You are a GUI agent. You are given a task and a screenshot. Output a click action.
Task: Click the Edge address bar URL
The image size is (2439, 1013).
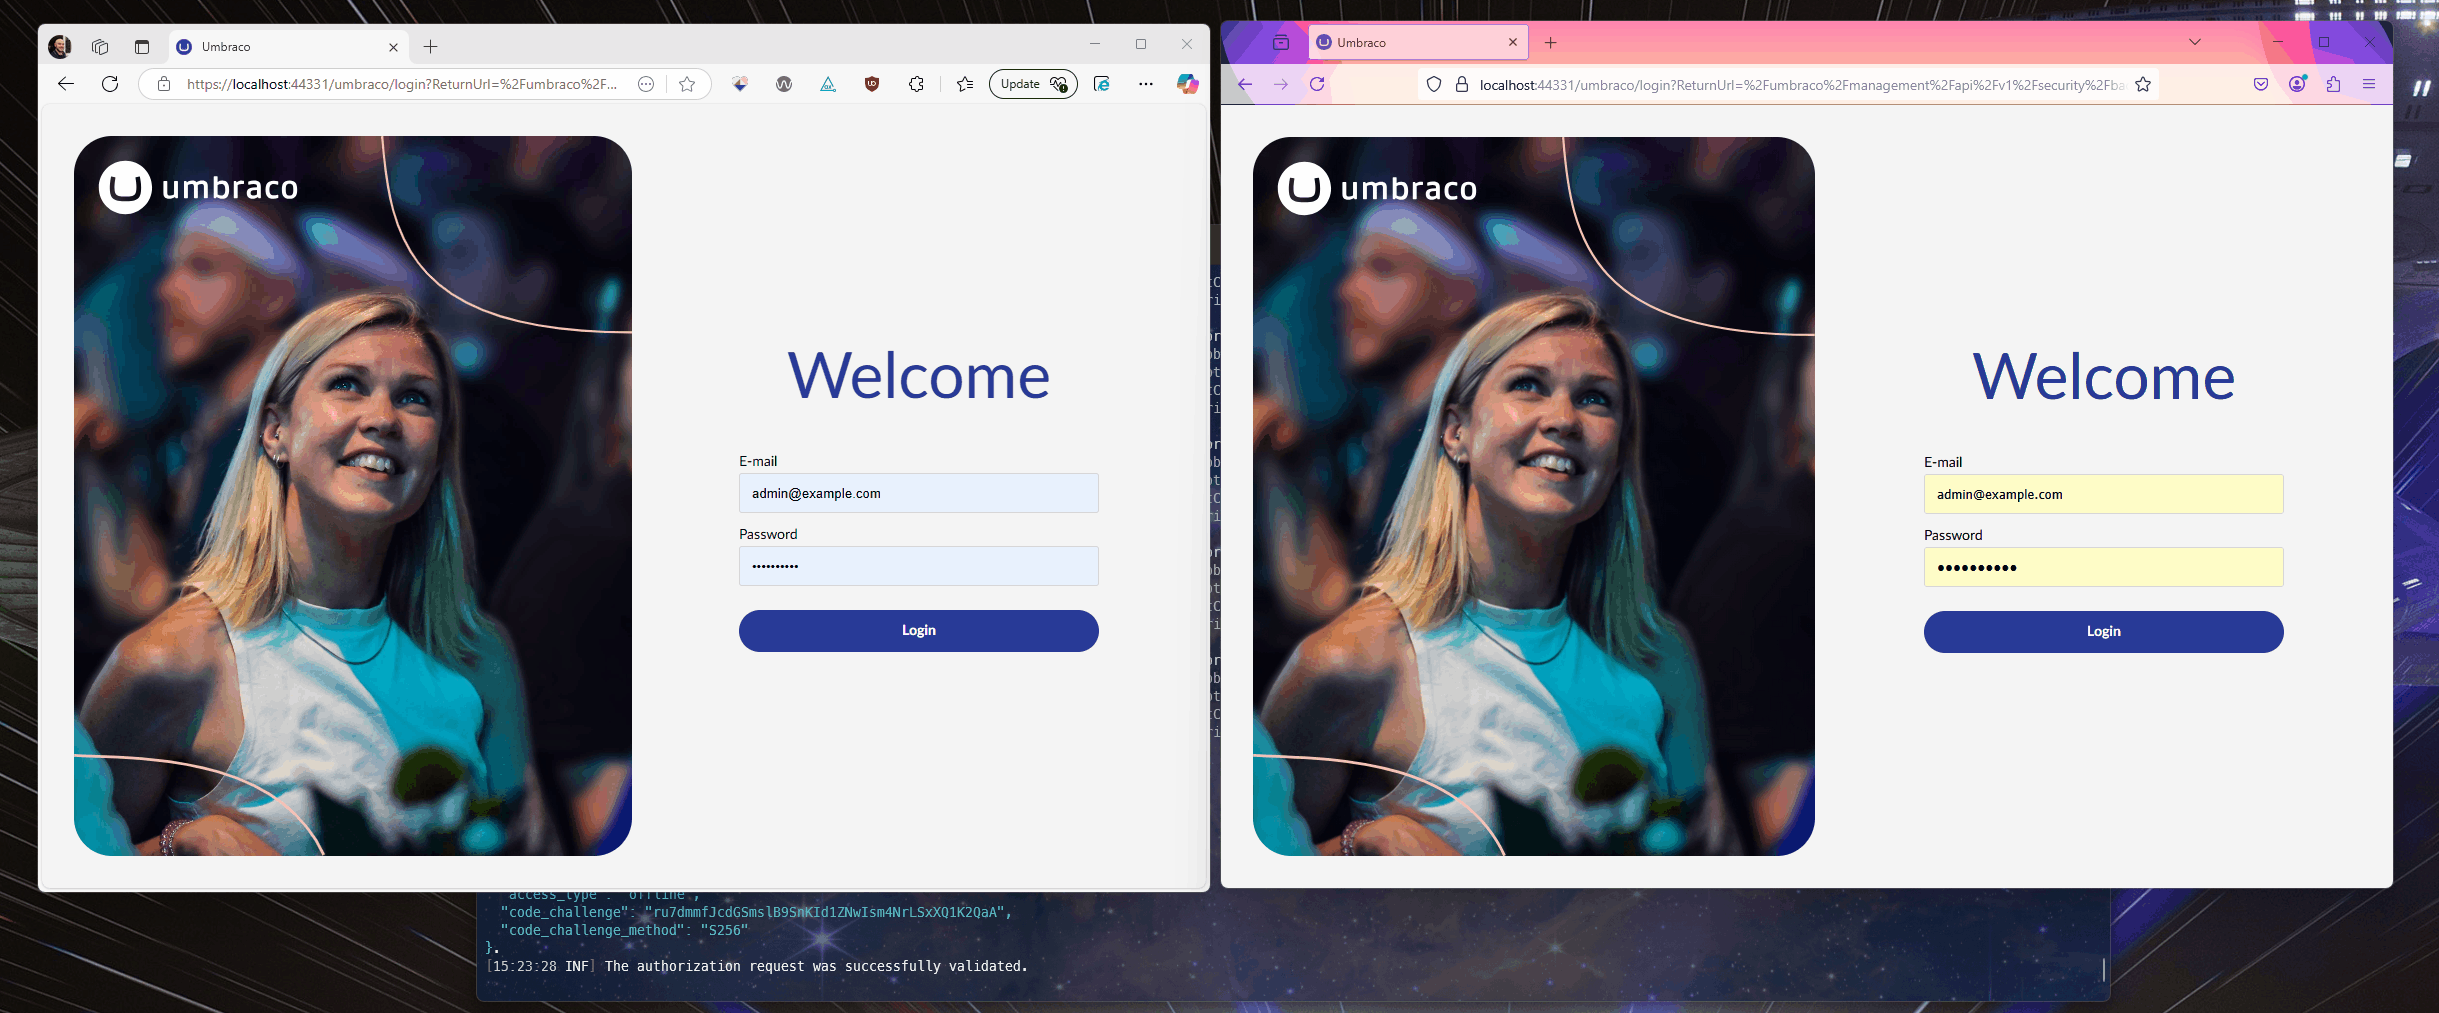point(402,84)
